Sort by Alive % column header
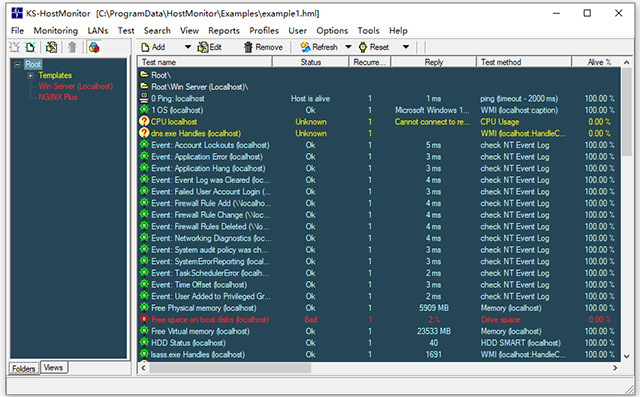Viewport: 640px width, 397px height. tap(596, 62)
